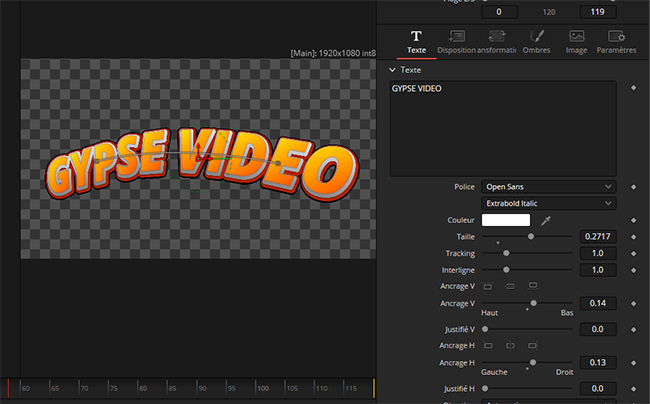
Task: Select the Couleur eyedropper tool
Action: pos(546,220)
